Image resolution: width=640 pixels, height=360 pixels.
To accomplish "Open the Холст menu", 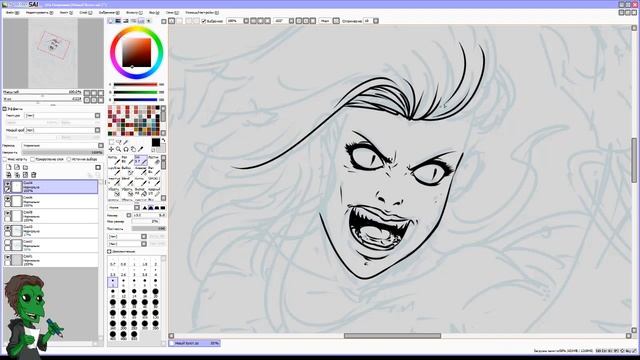I will 66,13.
